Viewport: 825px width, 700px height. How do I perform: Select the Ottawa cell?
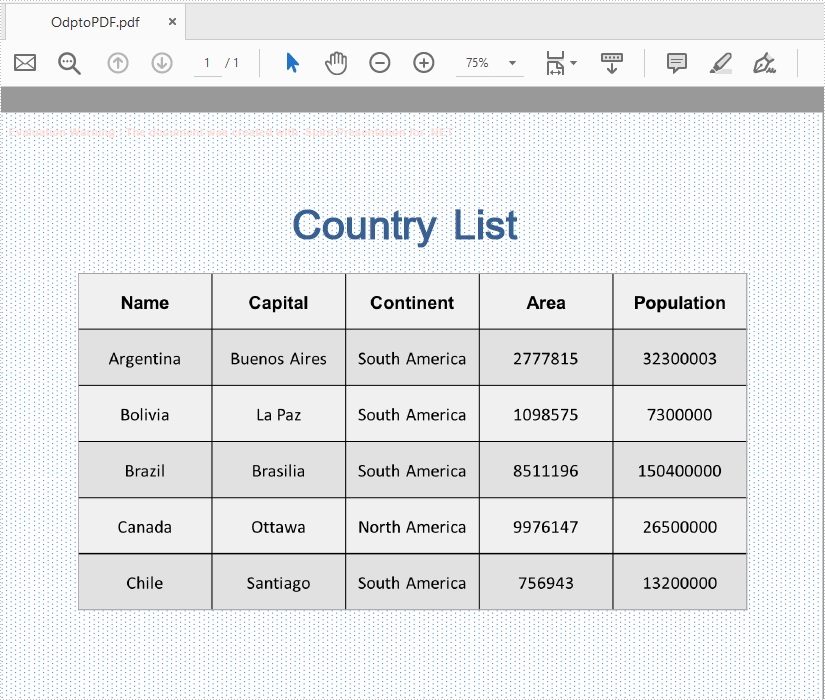click(x=278, y=527)
